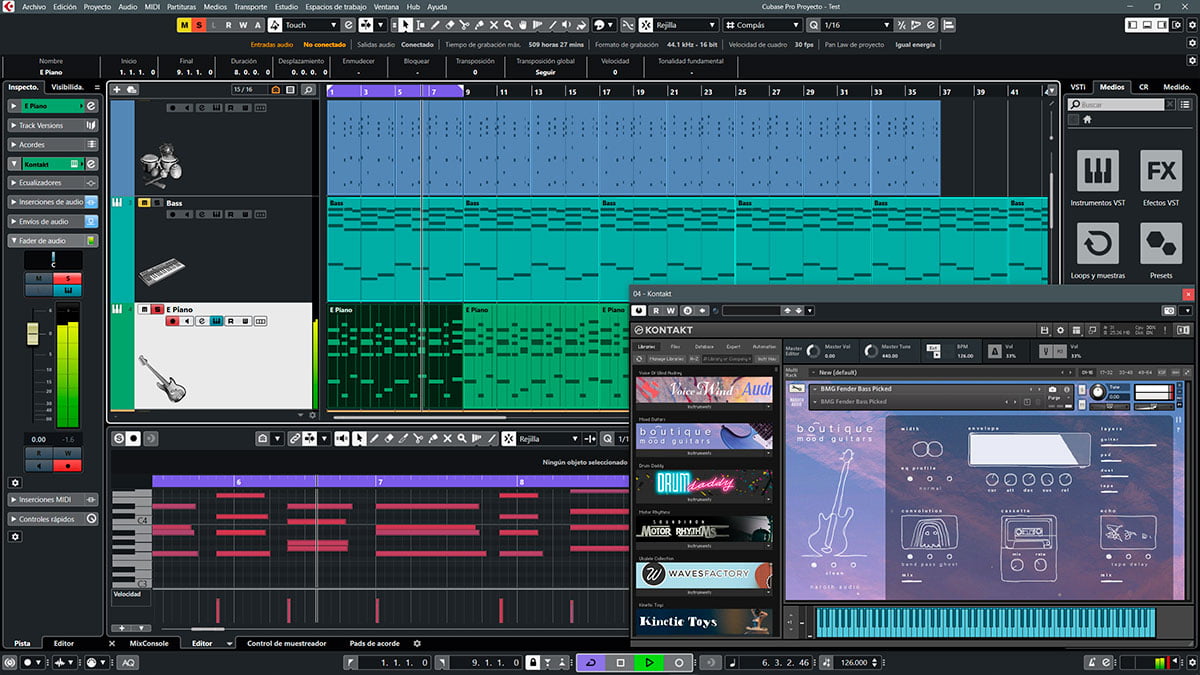Open the 1/16 quantize preset dropdown
The image size is (1200, 675).
(855, 24)
